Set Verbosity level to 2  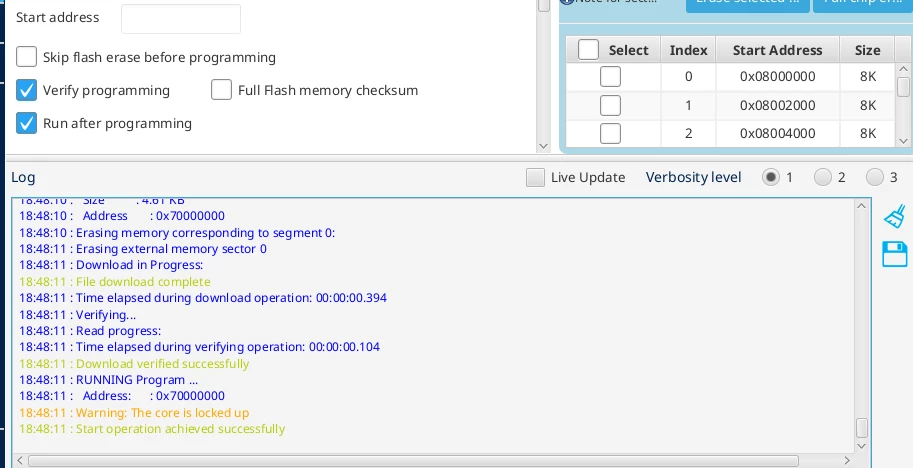pyautogui.click(x=823, y=177)
